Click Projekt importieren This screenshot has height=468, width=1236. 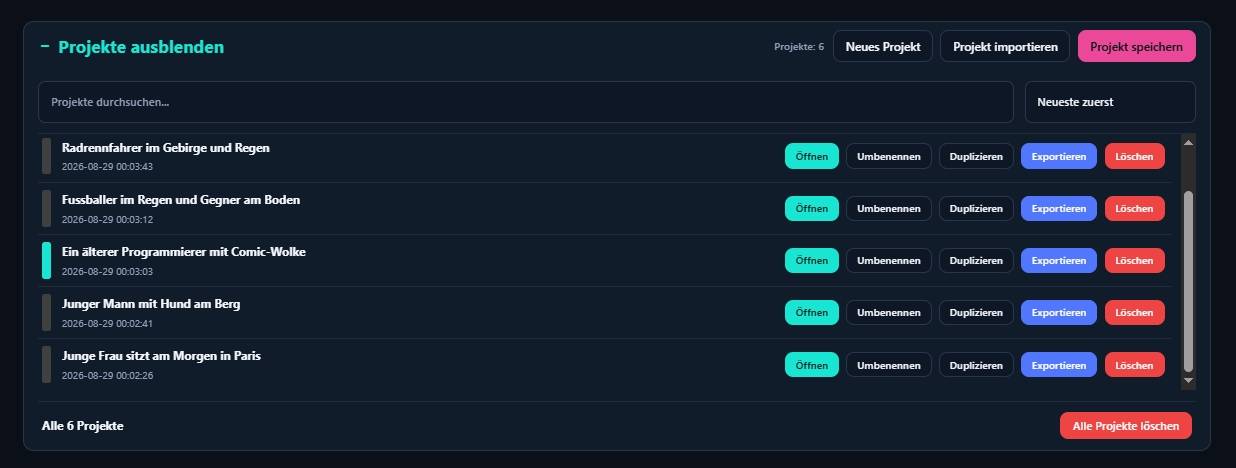point(1005,46)
